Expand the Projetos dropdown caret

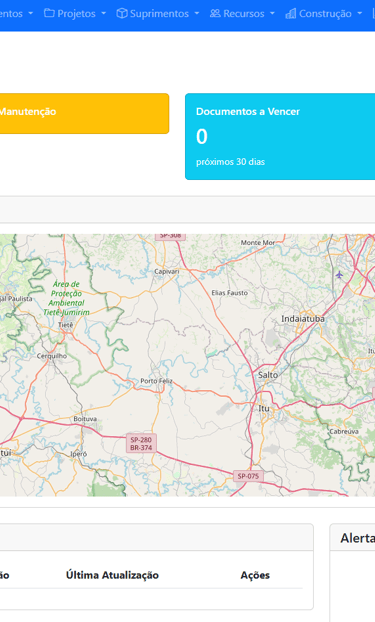(104, 13)
